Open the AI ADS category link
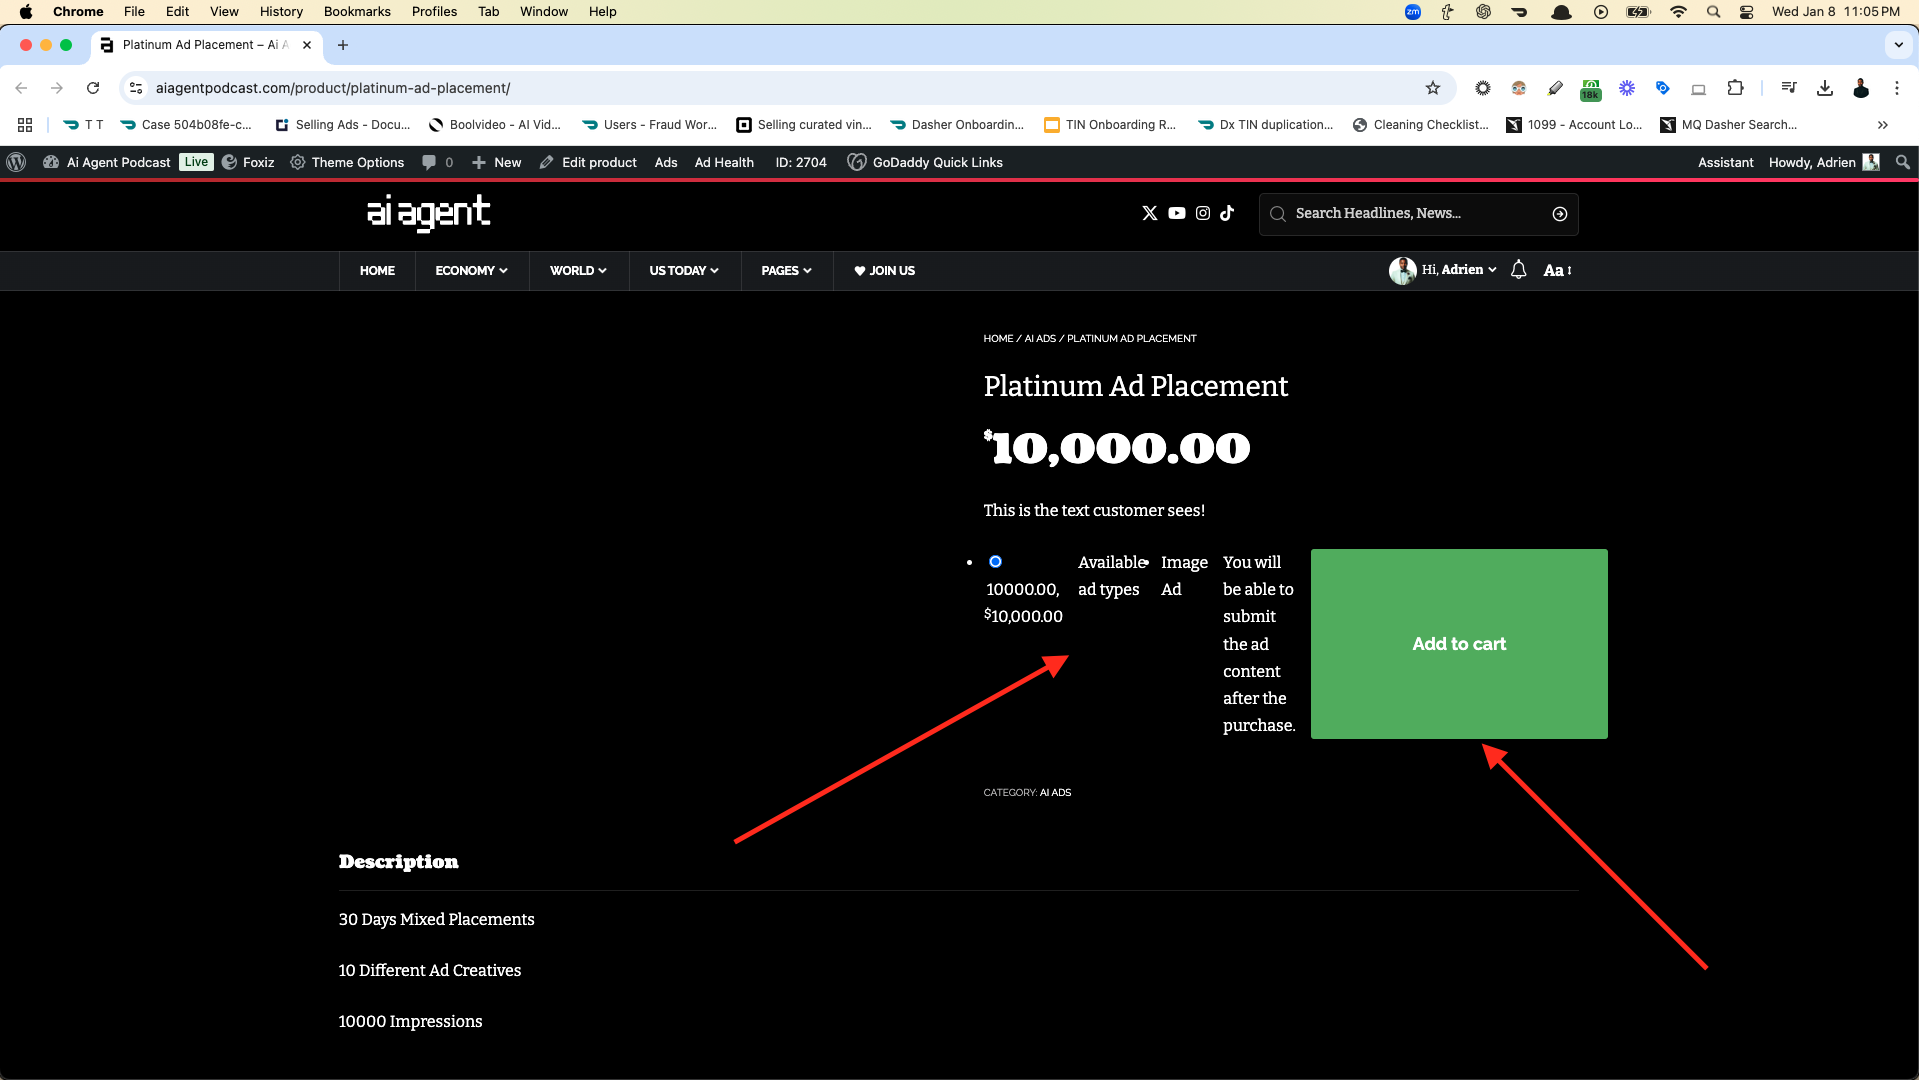This screenshot has height=1080, width=1919. (x=1055, y=792)
